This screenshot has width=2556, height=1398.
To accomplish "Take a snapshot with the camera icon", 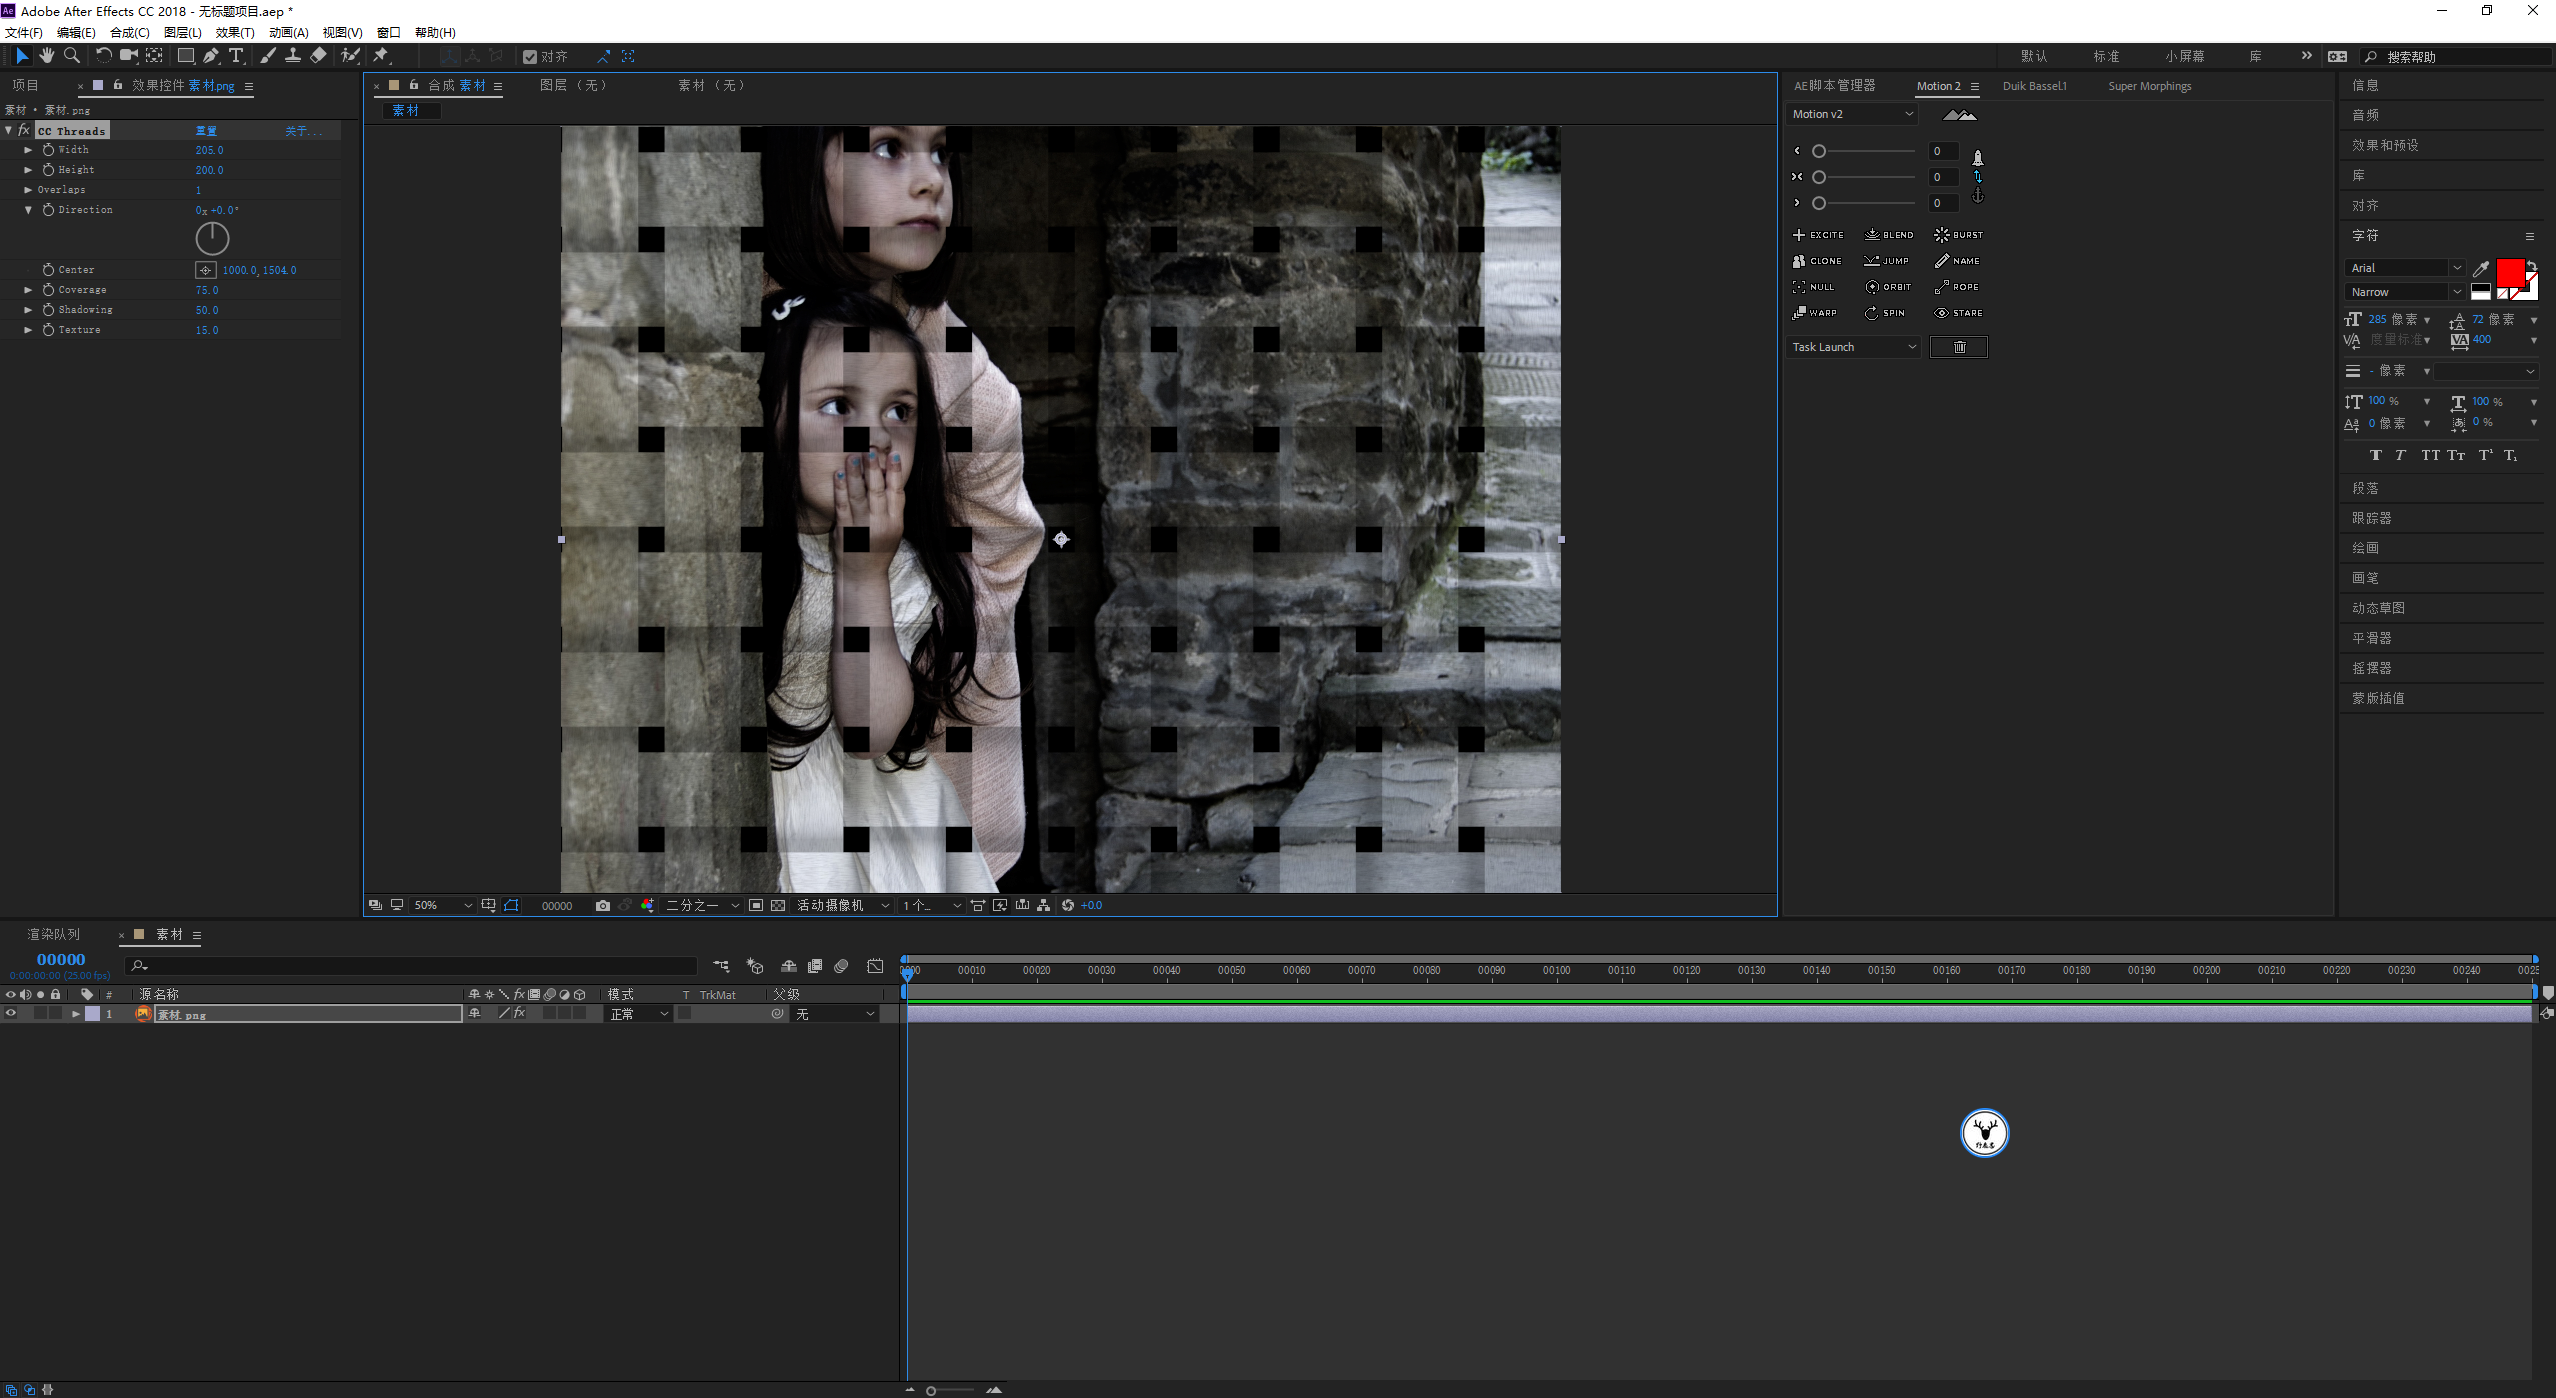I will click(602, 905).
